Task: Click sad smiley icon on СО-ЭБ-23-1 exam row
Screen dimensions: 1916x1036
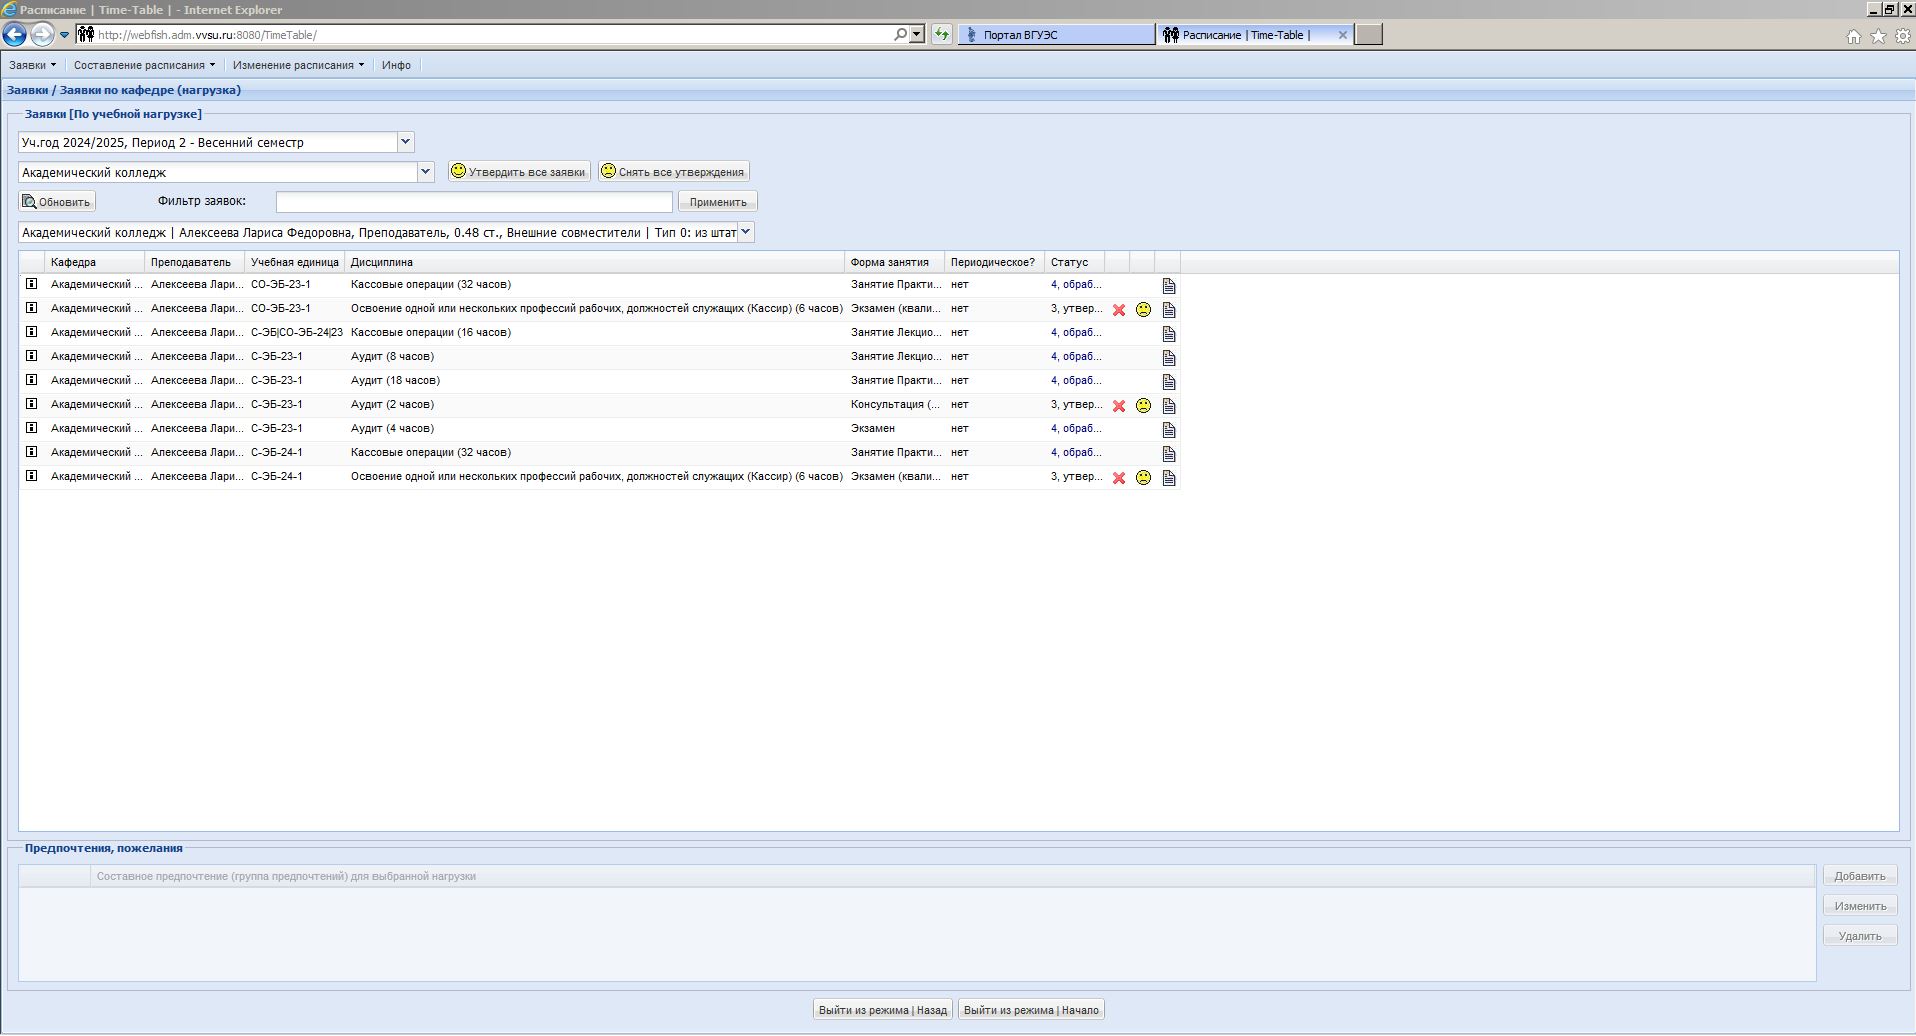Action: point(1143,310)
